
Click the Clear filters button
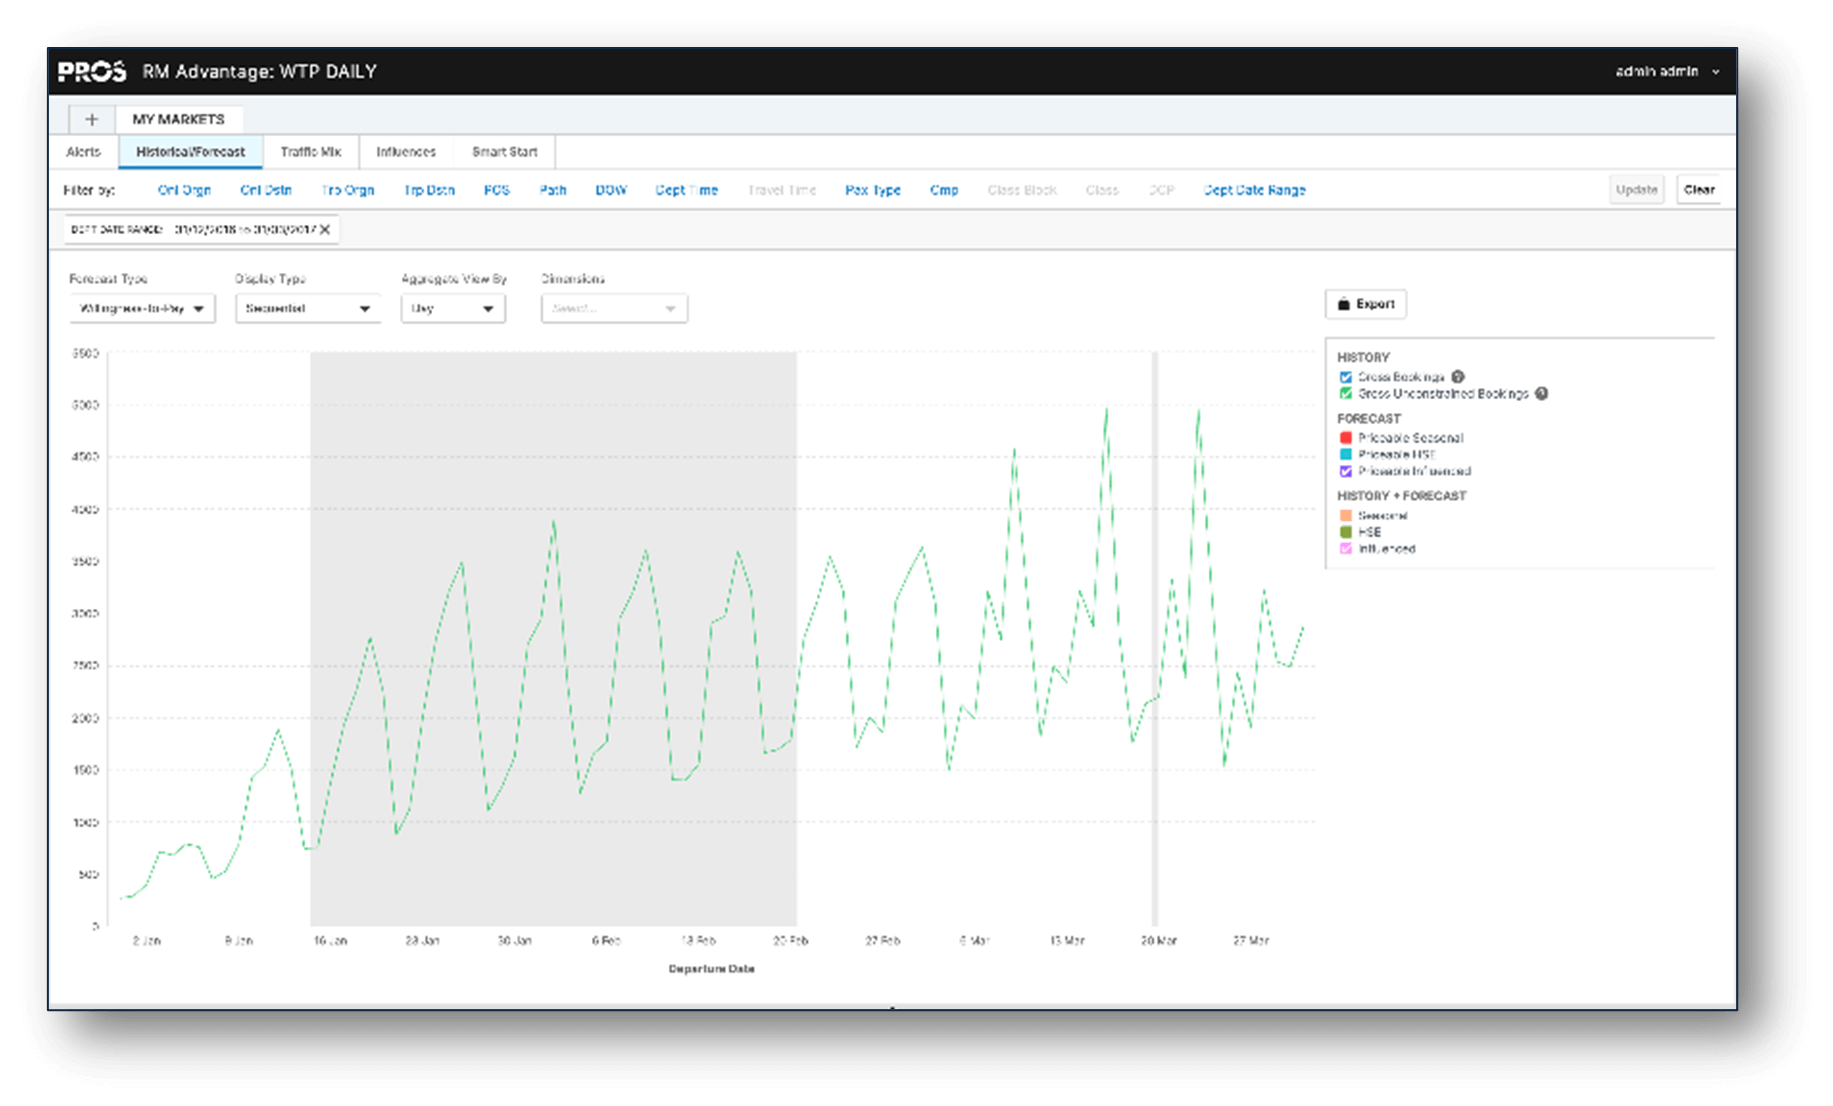tap(1698, 190)
